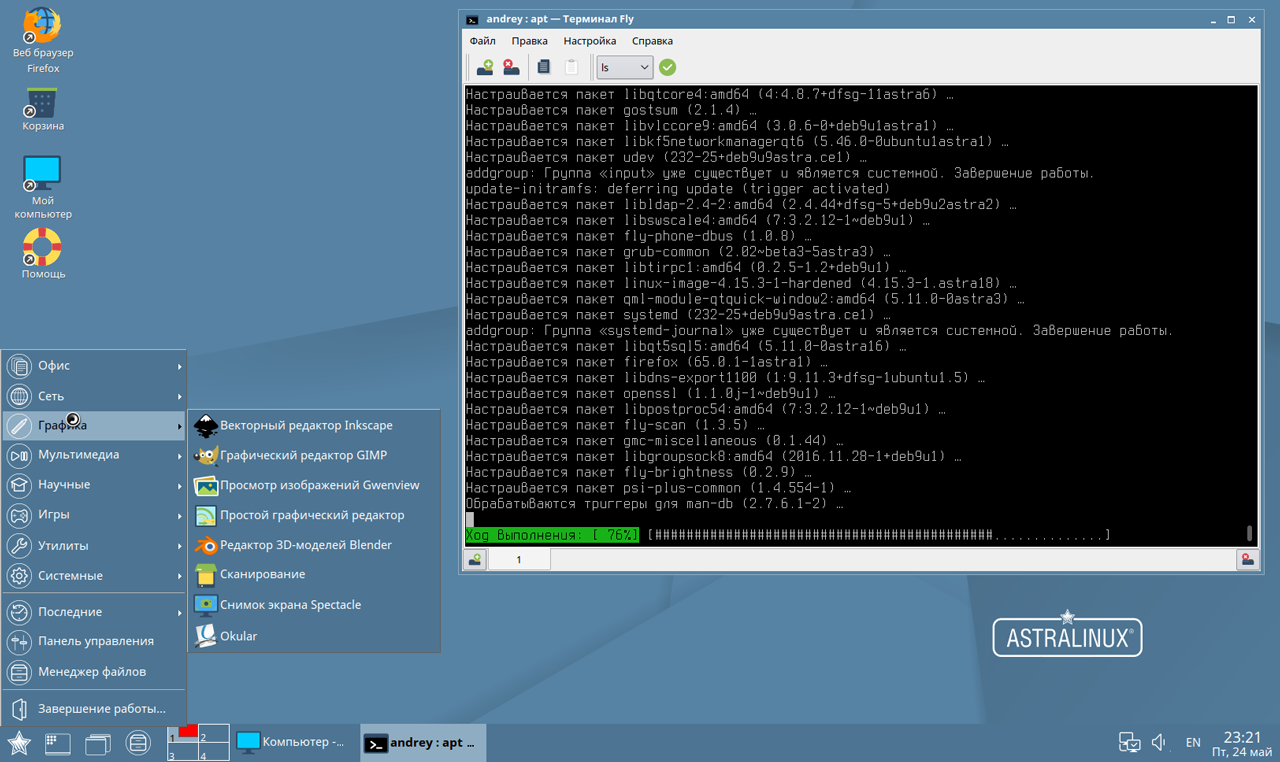Open the Настройка menu in terminal

(x=589, y=41)
